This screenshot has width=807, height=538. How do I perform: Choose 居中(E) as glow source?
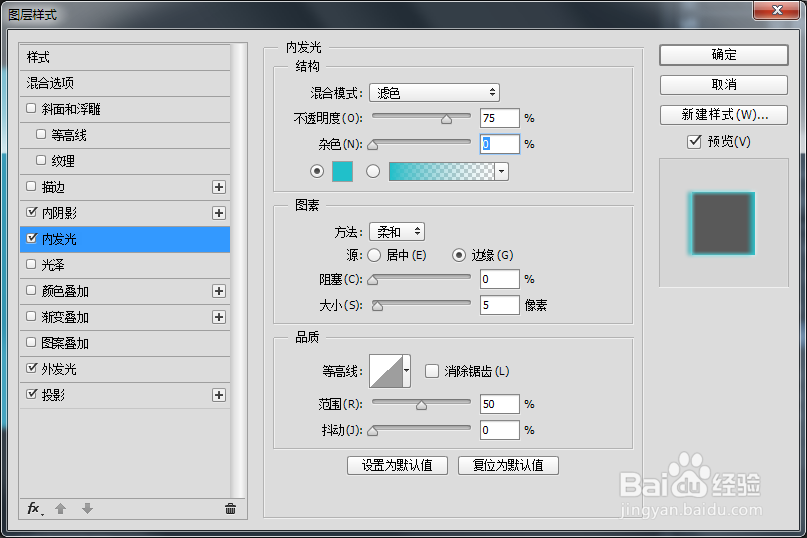(374, 255)
